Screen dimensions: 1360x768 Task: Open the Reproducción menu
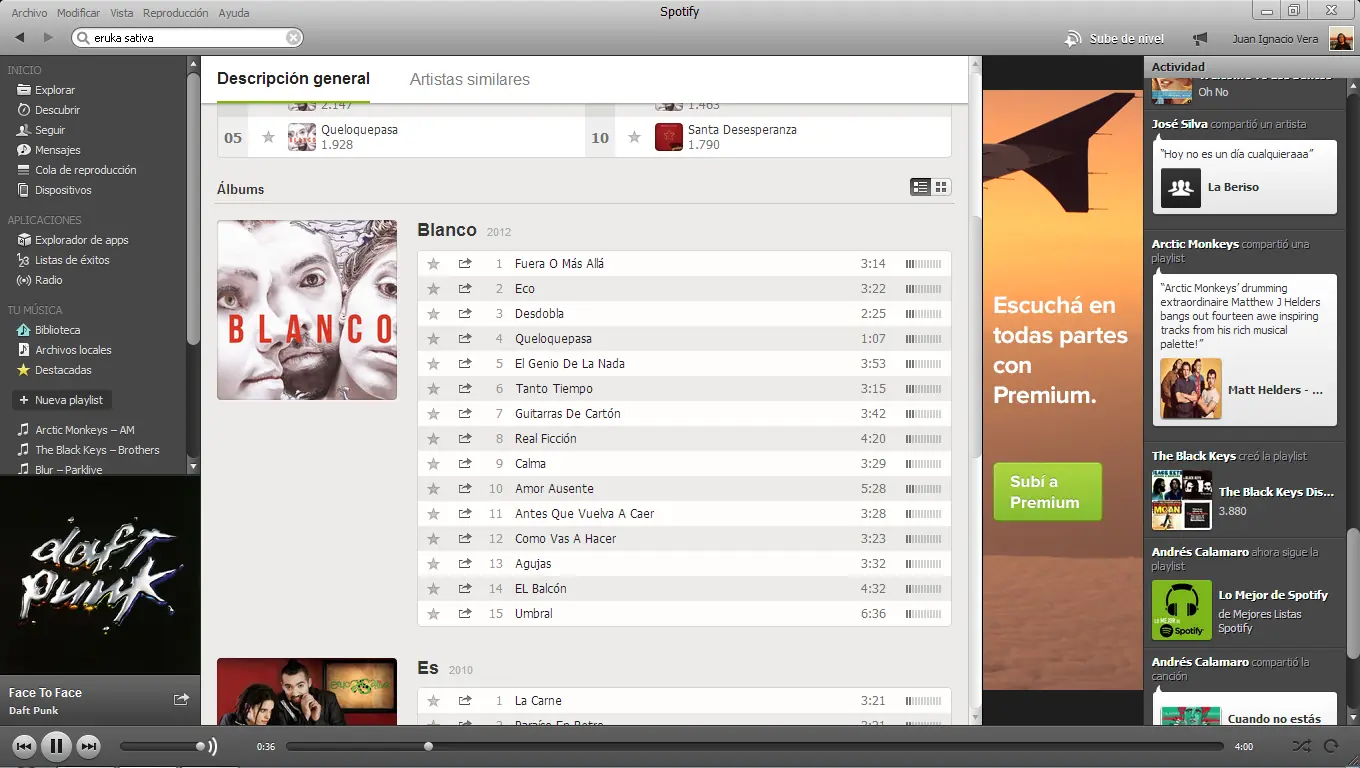pyautogui.click(x=176, y=13)
